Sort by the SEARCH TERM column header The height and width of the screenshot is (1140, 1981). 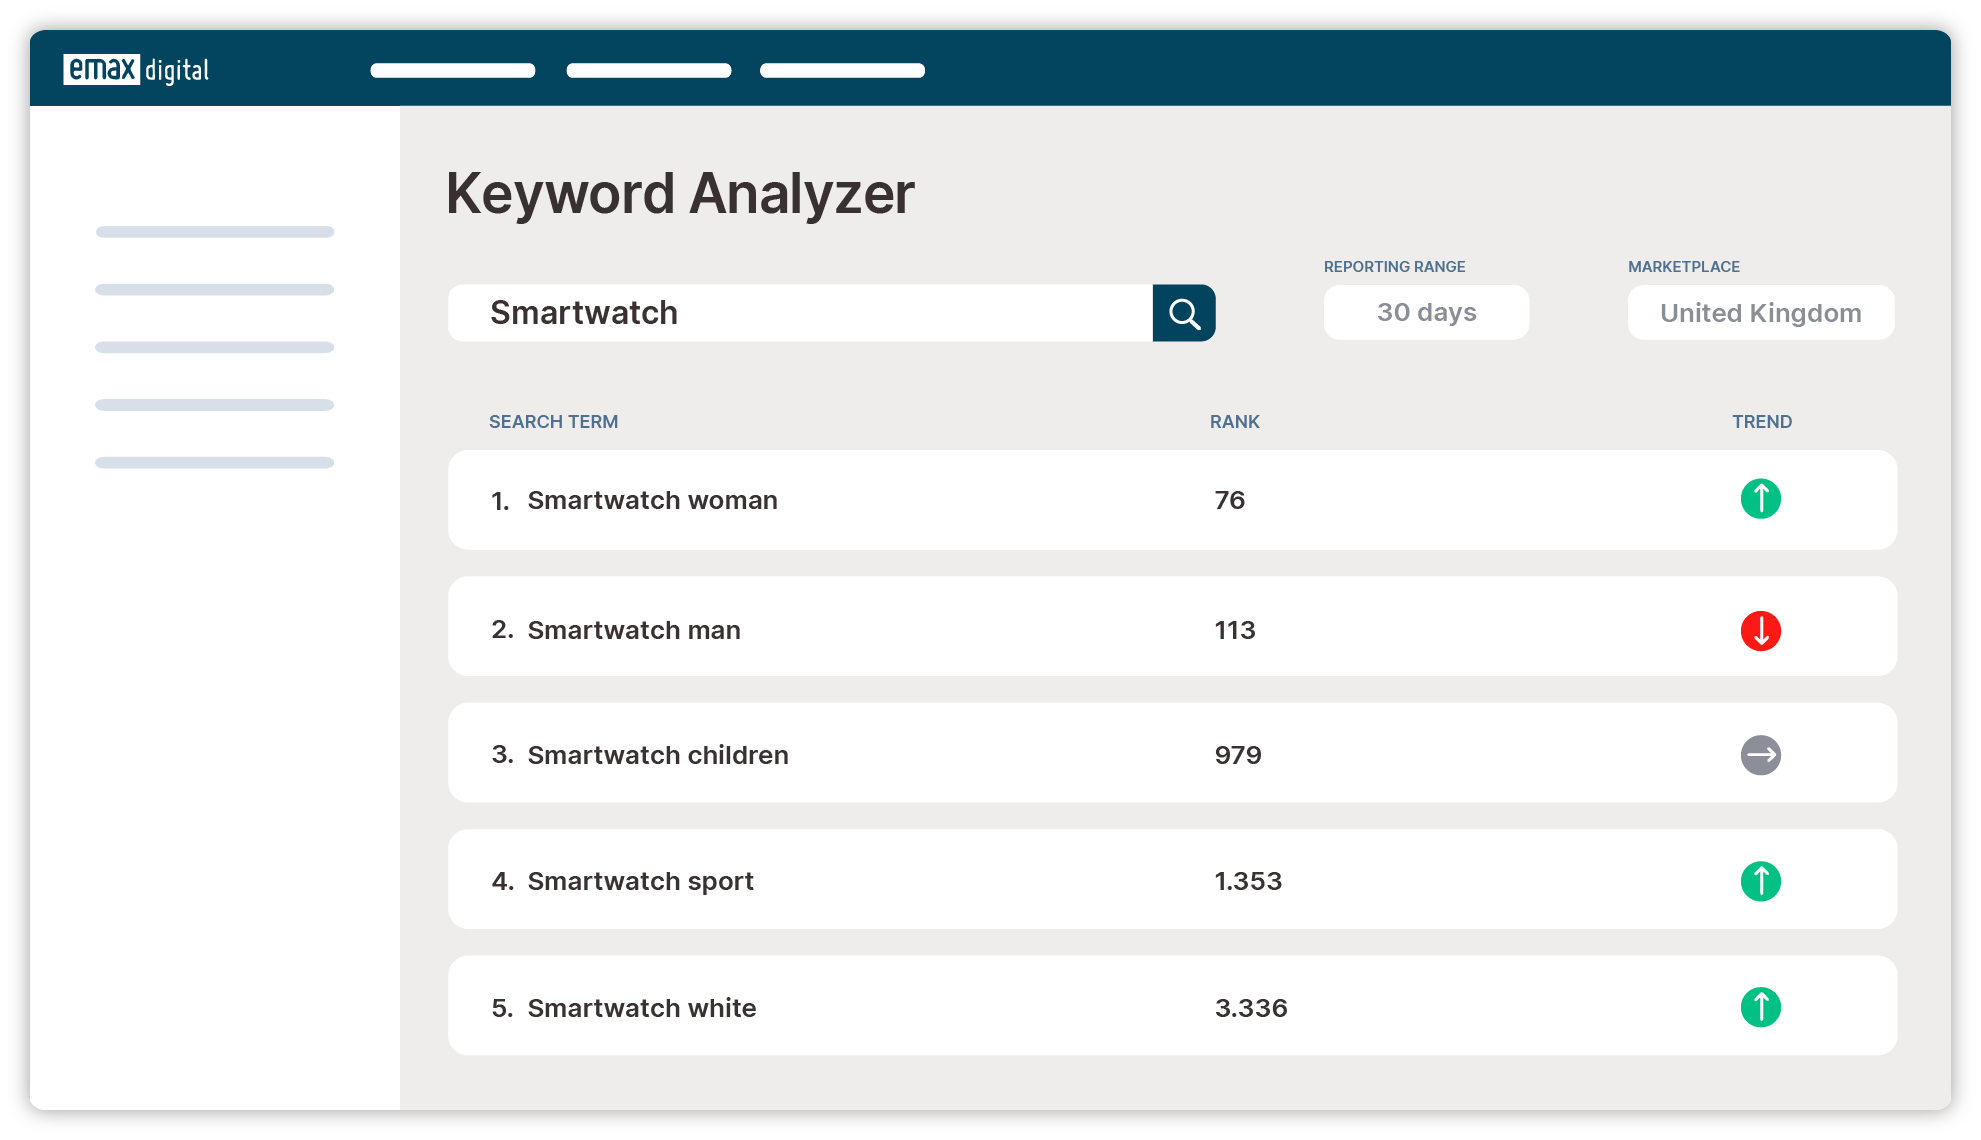point(553,422)
